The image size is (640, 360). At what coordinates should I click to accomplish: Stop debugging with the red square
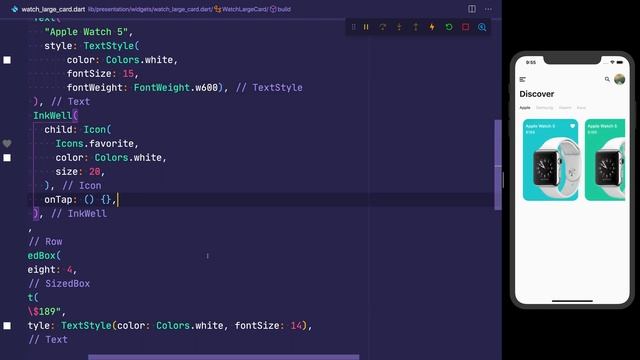point(465,27)
